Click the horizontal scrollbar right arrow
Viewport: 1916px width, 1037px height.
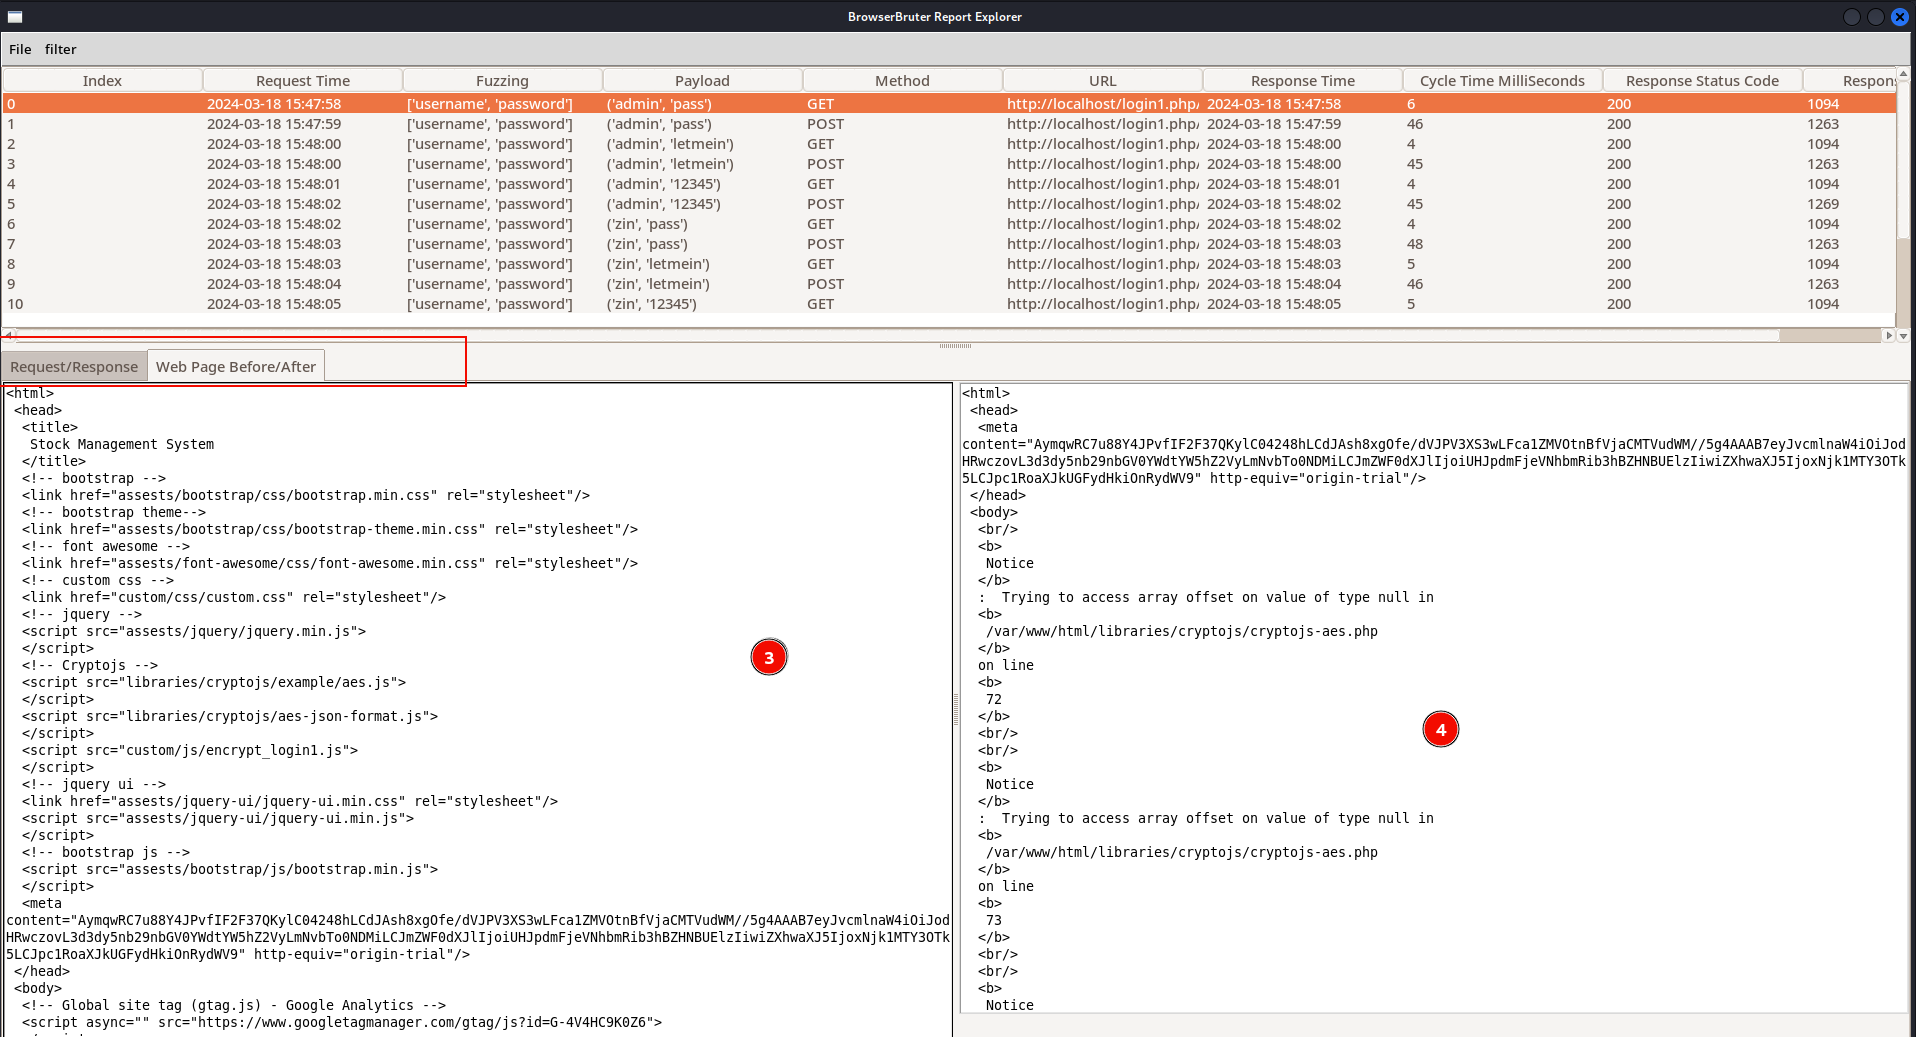pyautogui.click(x=1889, y=336)
